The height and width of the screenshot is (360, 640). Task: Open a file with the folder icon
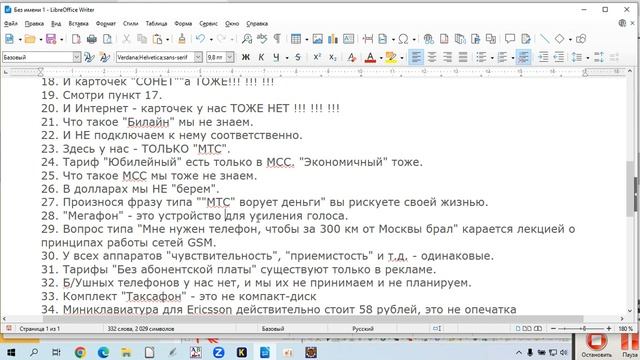point(30,39)
